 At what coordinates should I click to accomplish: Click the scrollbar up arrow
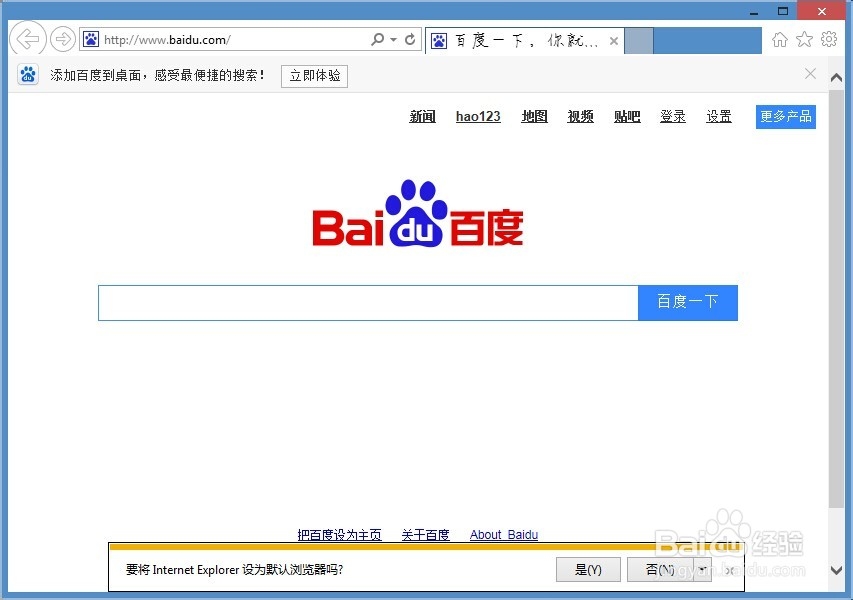click(x=836, y=78)
